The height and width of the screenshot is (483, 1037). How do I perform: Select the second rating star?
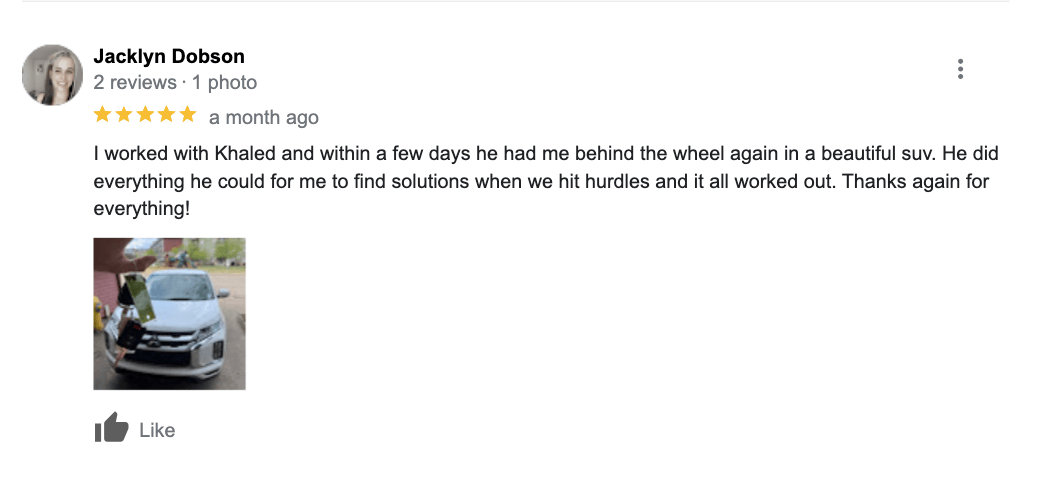(124, 114)
